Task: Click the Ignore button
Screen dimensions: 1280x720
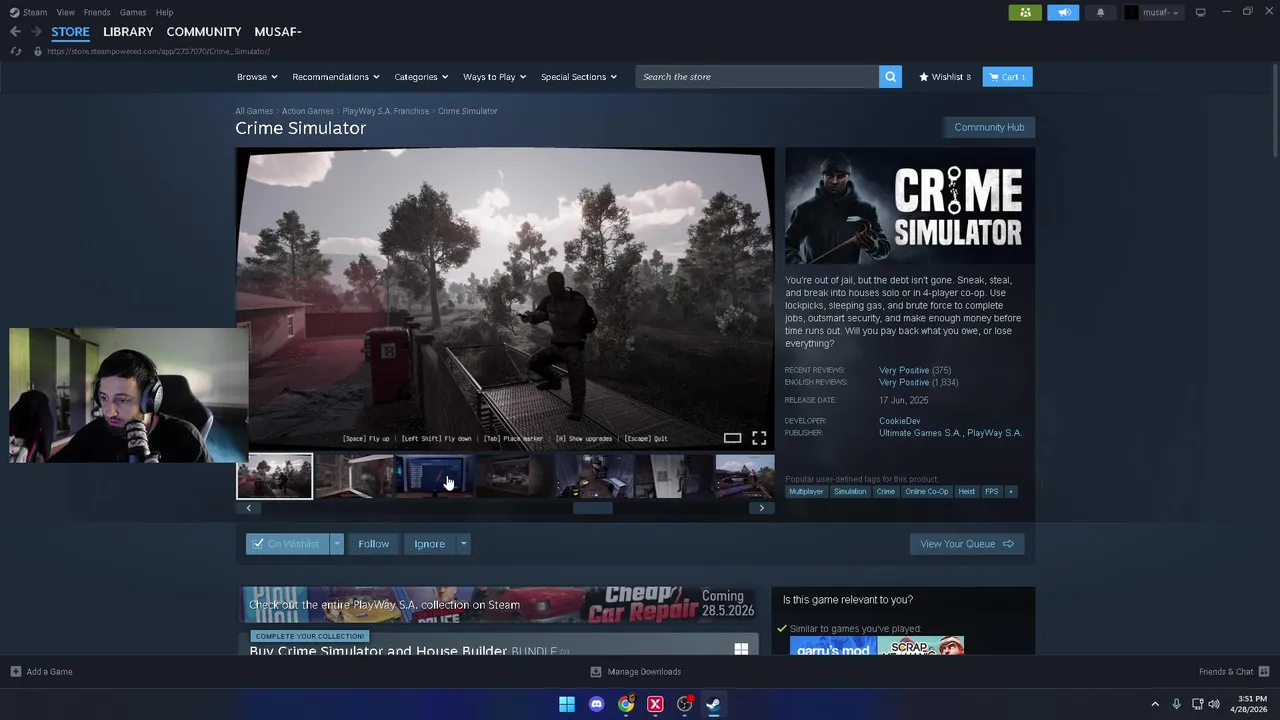Action: click(430, 544)
